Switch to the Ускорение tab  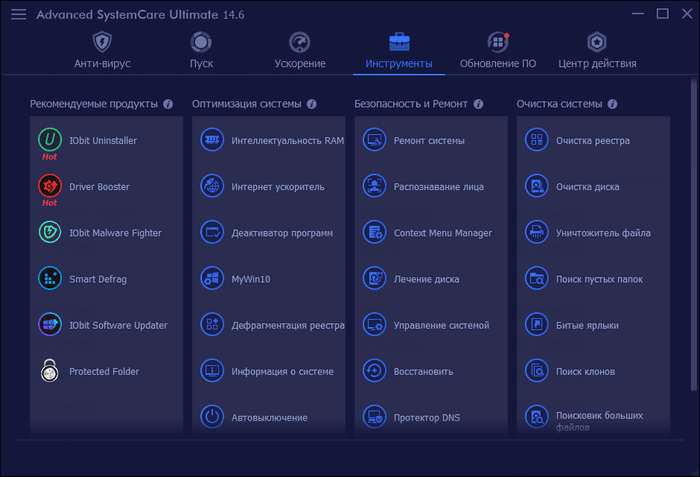coord(300,51)
